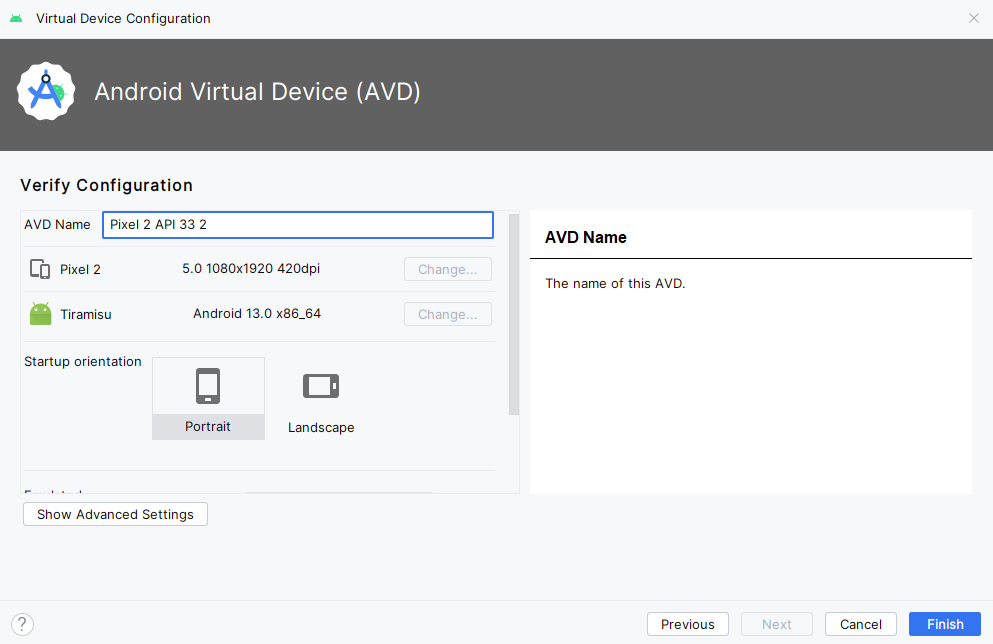Click the 'Android Virtual Device (AVD)' banner title
Screen dimensions: 993x644
coord(257,92)
